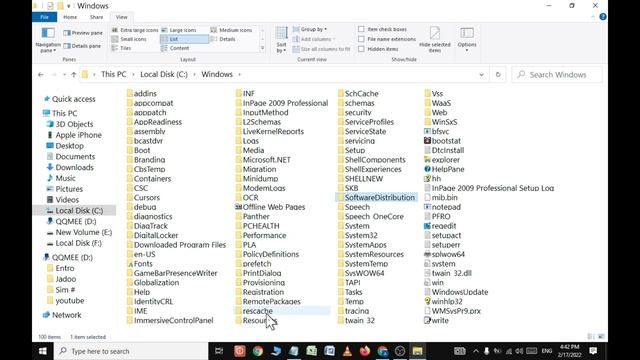This screenshot has height=360, width=640.
Task: Go to This PC in the address bar
Action: pyautogui.click(x=113, y=75)
